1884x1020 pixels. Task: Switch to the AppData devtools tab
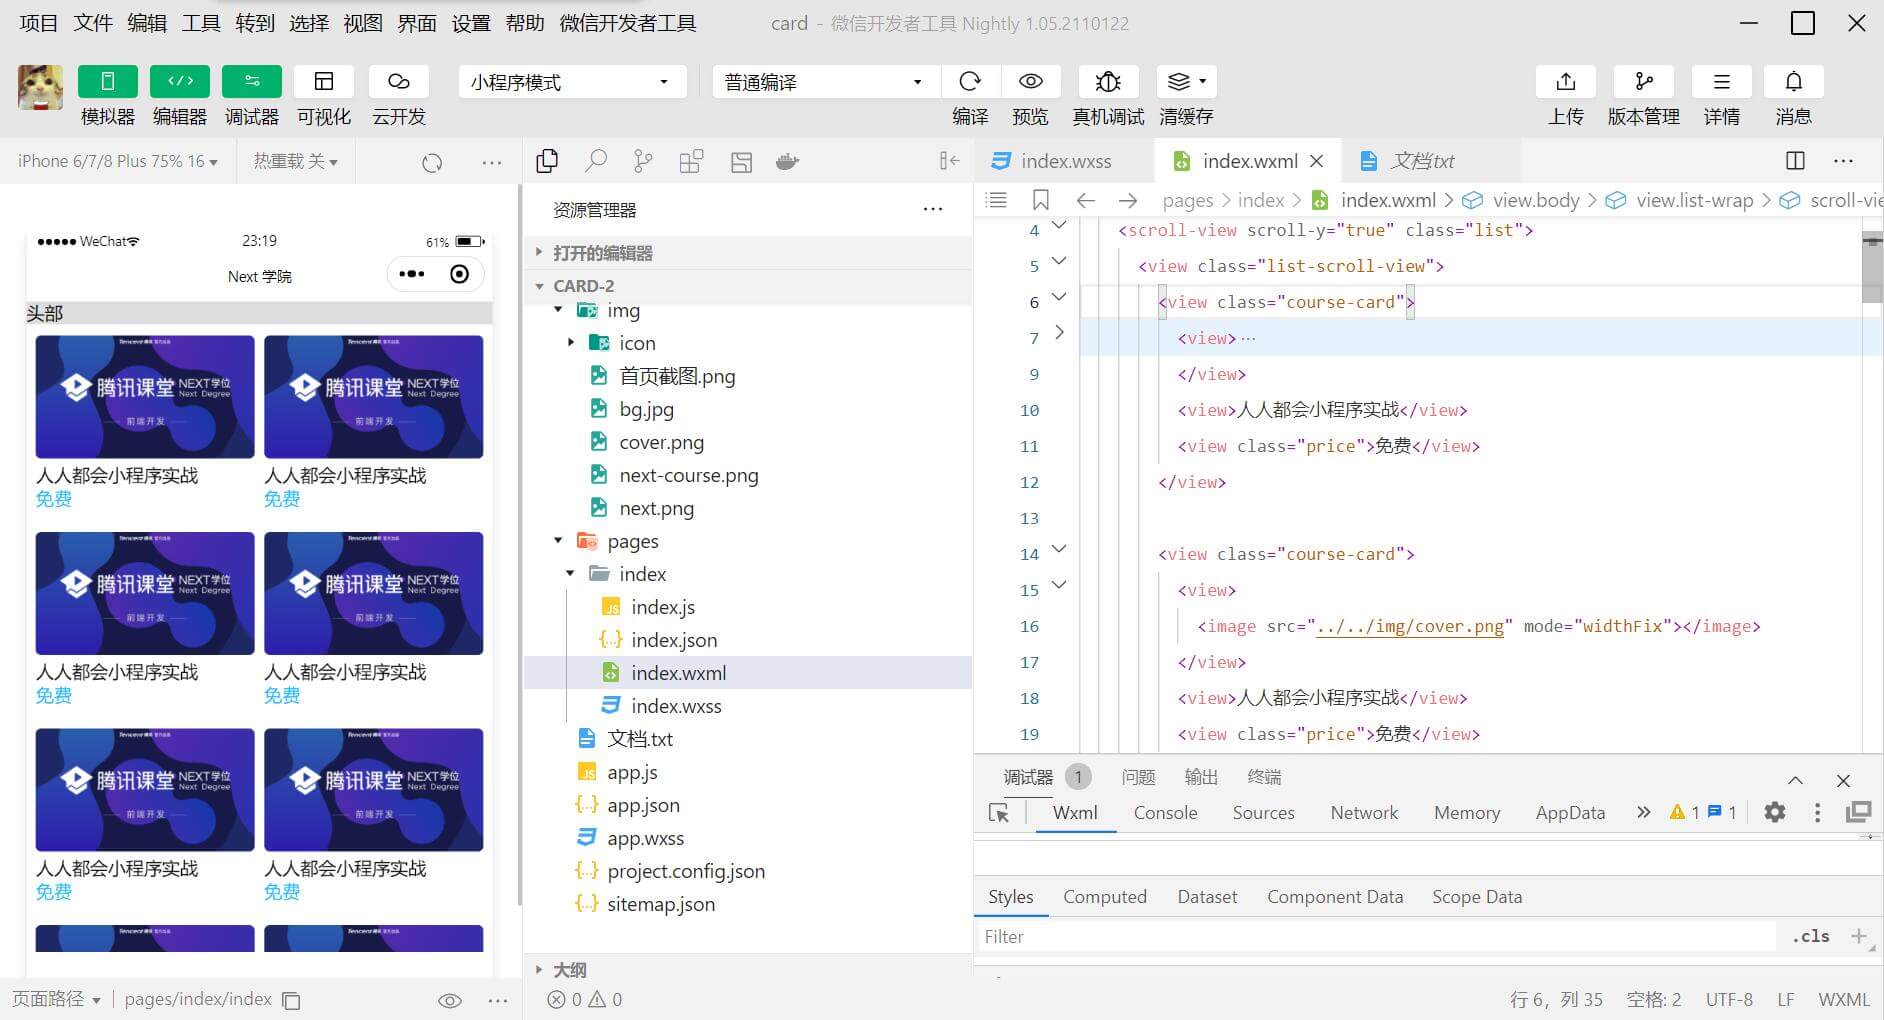coord(1570,813)
